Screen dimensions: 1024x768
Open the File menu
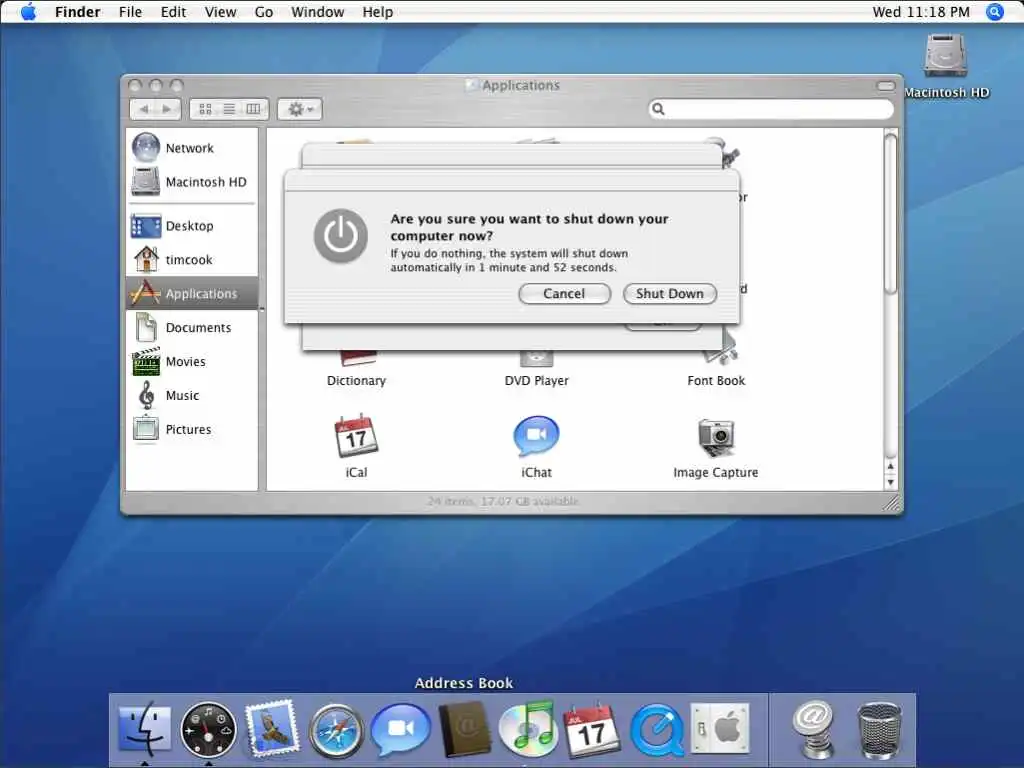click(131, 12)
